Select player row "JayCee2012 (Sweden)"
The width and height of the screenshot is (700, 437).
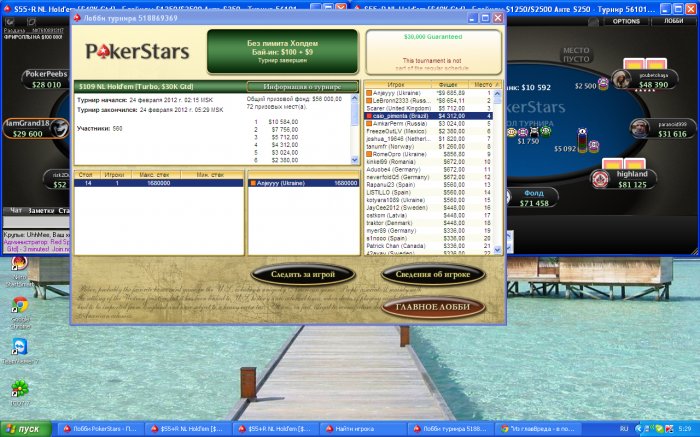[x=429, y=208]
